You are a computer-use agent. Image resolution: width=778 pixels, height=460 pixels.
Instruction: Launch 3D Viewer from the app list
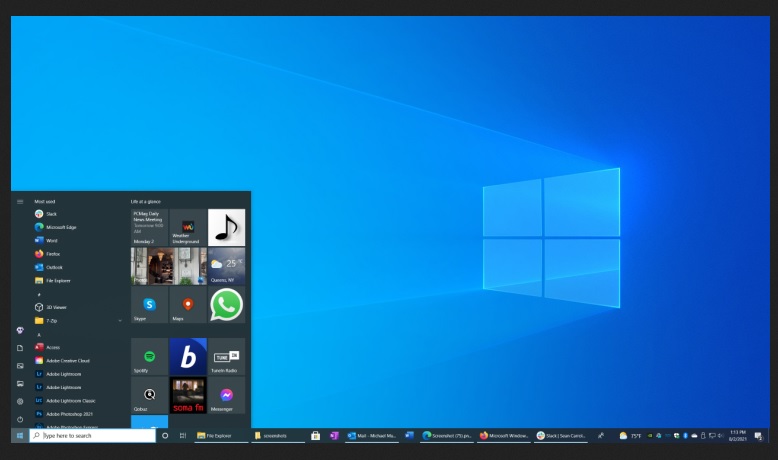point(51,308)
